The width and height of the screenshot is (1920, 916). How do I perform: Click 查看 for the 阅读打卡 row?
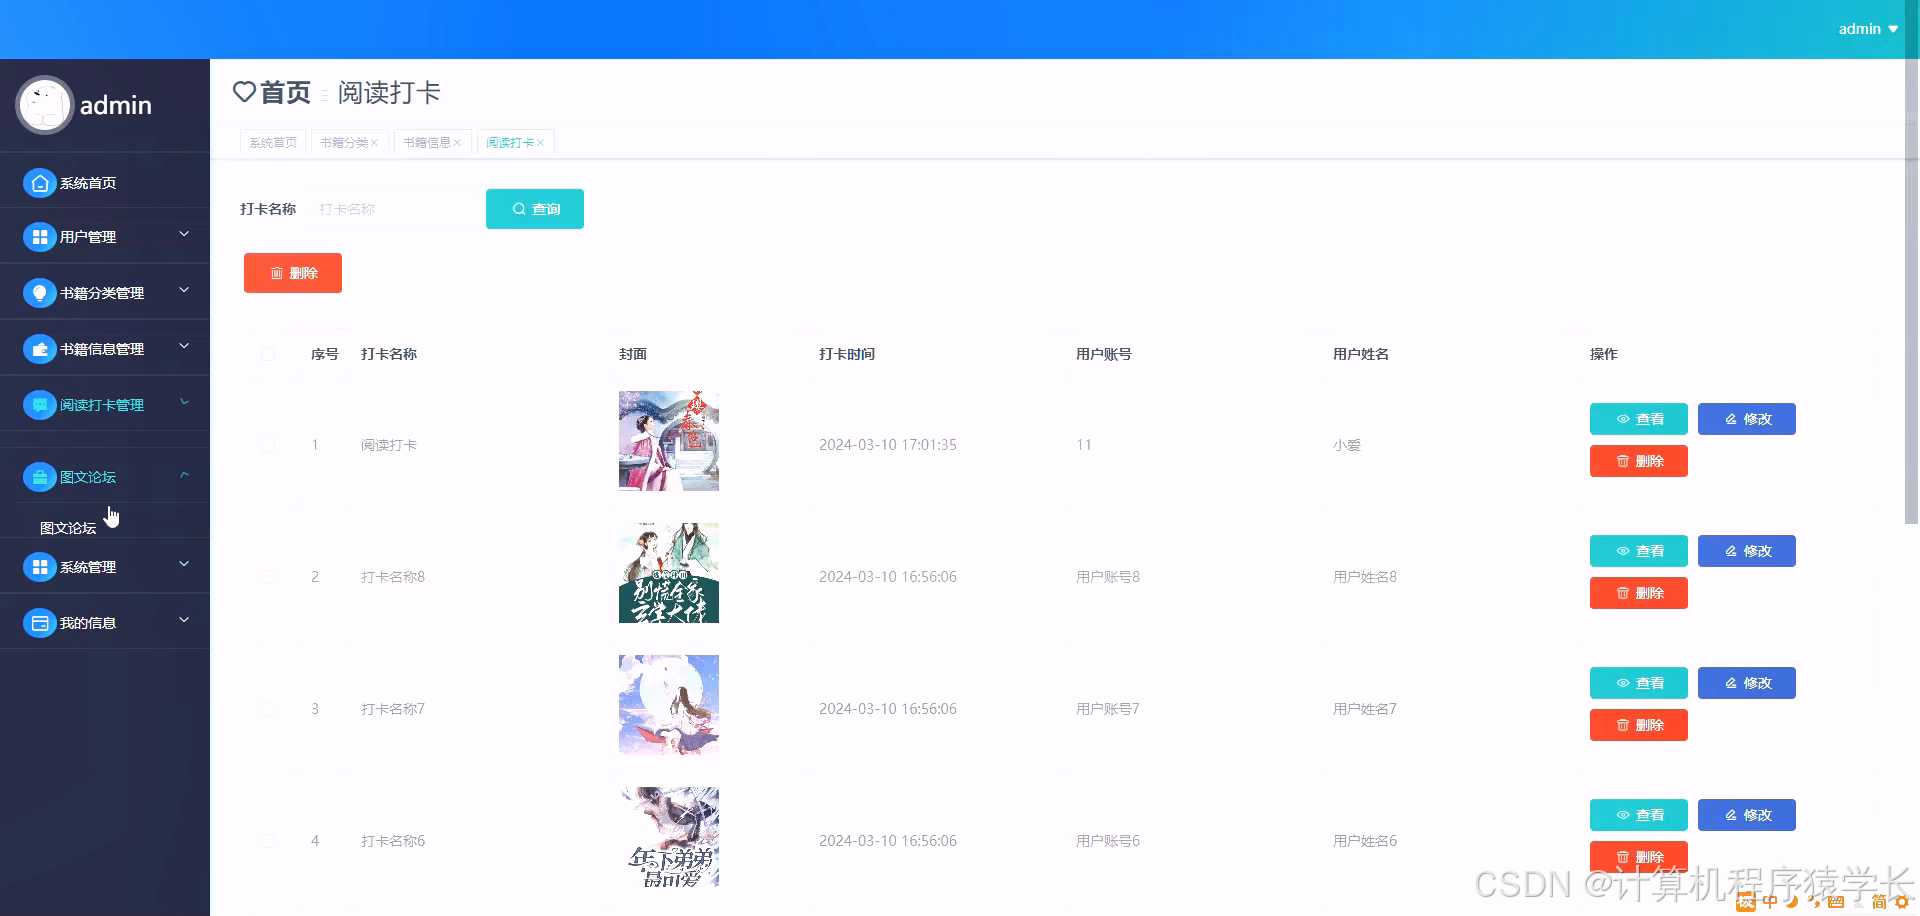[x=1638, y=419]
